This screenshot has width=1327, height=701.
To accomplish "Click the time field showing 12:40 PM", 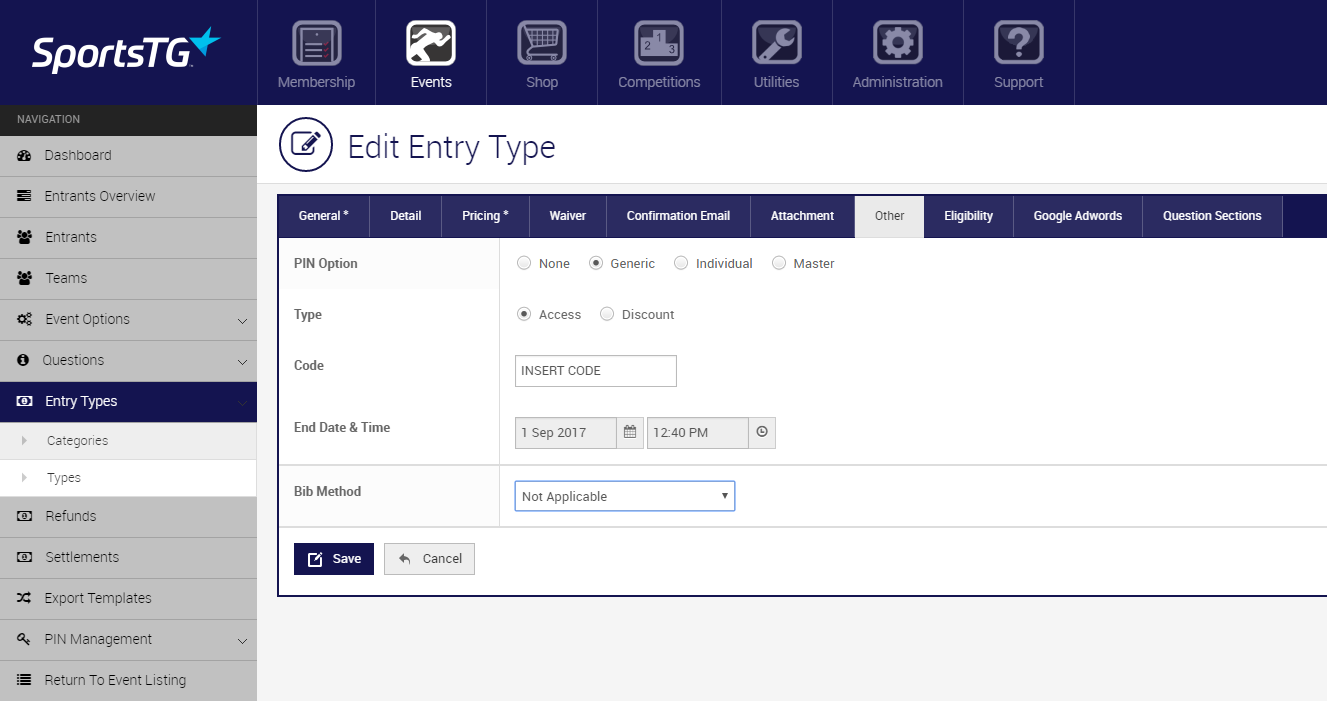I will pyautogui.click(x=698, y=432).
